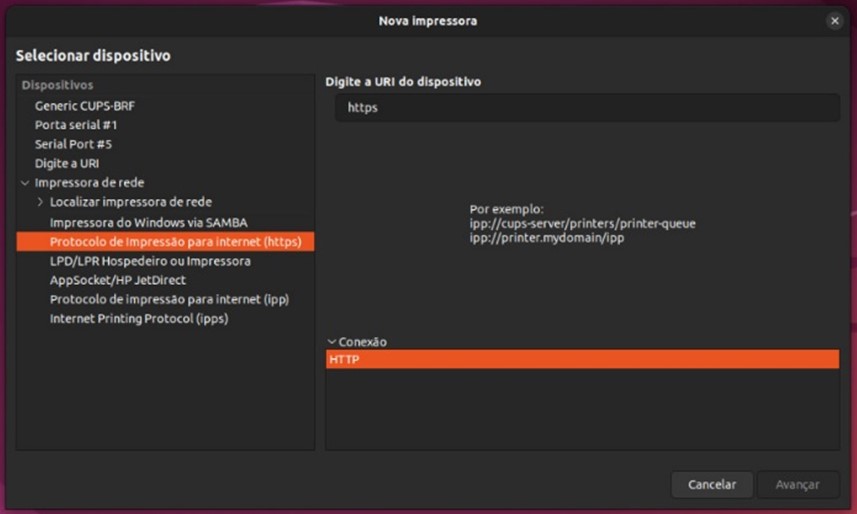Select Porta serial #1 device

point(76,125)
